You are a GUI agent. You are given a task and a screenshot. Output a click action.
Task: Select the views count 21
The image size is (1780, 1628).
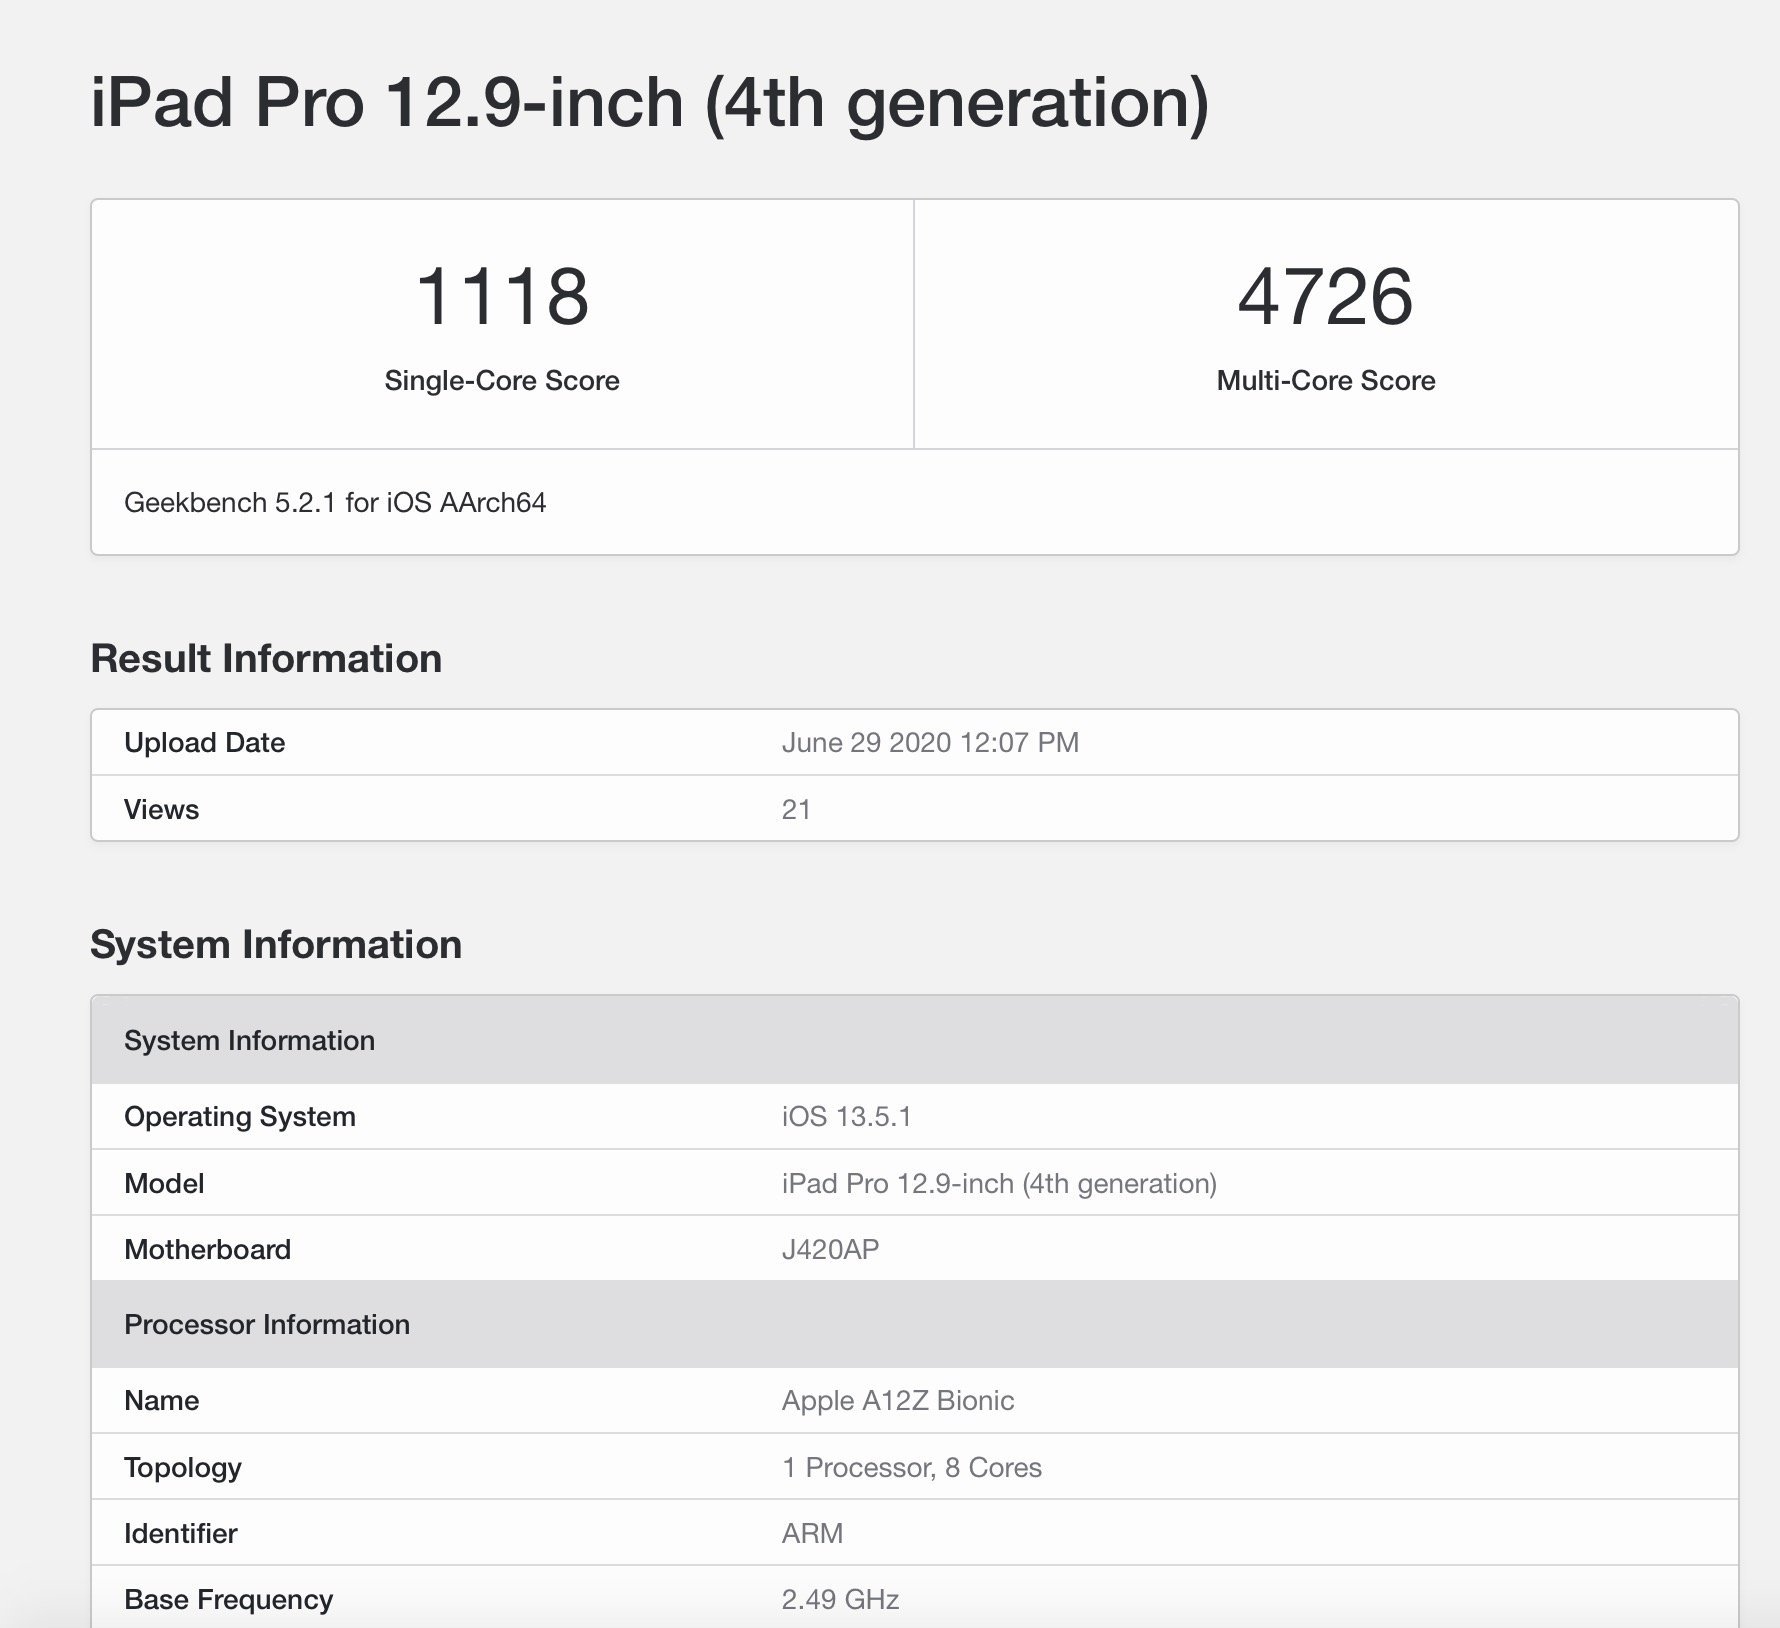click(796, 810)
